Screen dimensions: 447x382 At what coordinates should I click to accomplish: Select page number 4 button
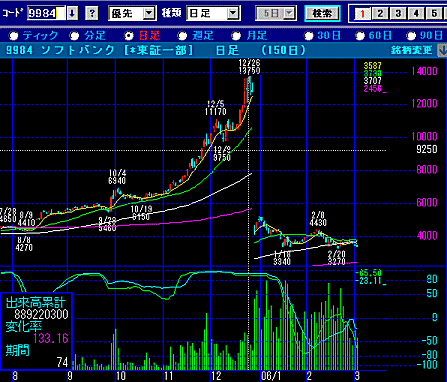[x=416, y=14]
